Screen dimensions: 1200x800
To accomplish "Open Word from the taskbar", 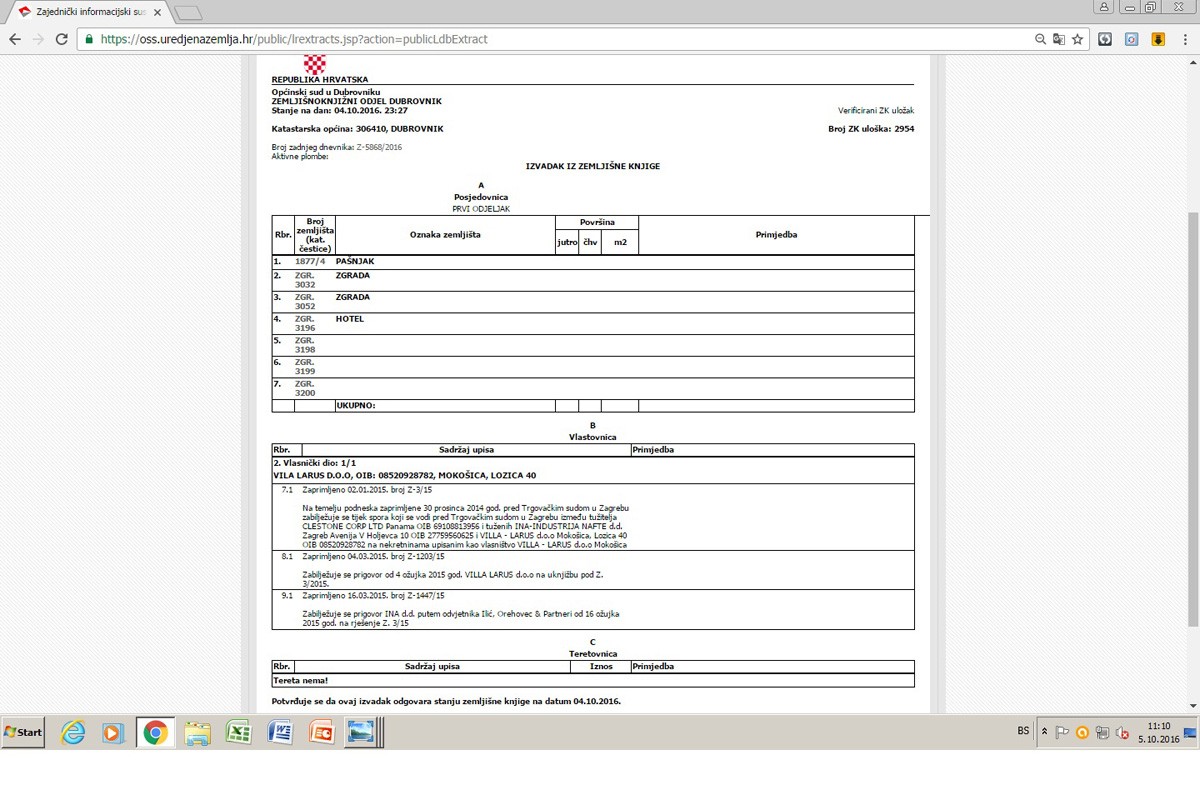I will [x=280, y=733].
